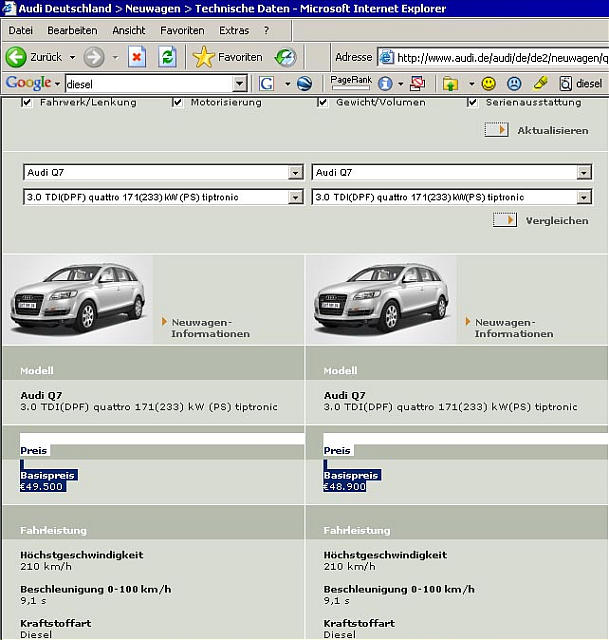Viewport: 609px width, 640px height.
Task: Click the Vergleichen button
Action: click(541, 220)
